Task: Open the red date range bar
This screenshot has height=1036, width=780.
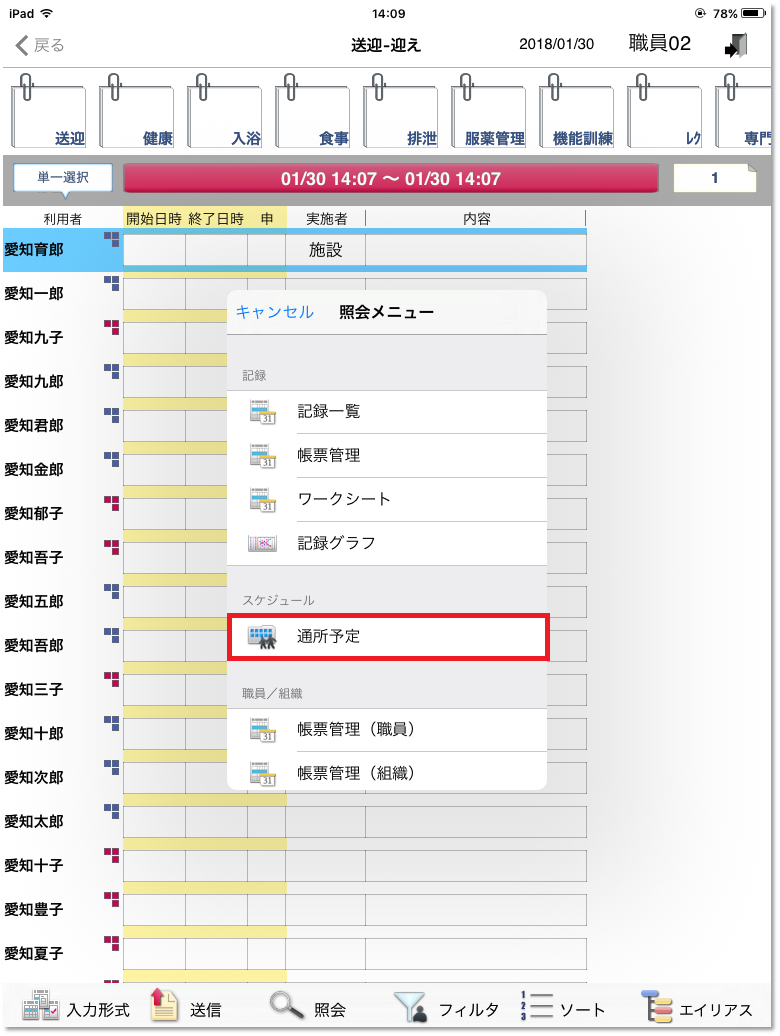Action: 390,179
